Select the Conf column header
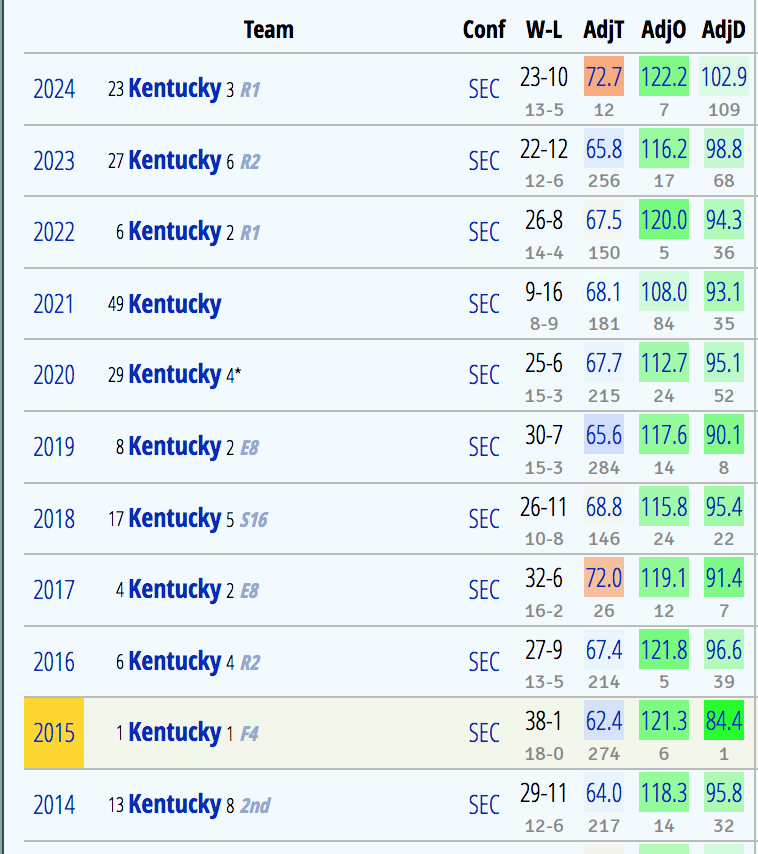The height and width of the screenshot is (854, 758). pos(484,30)
